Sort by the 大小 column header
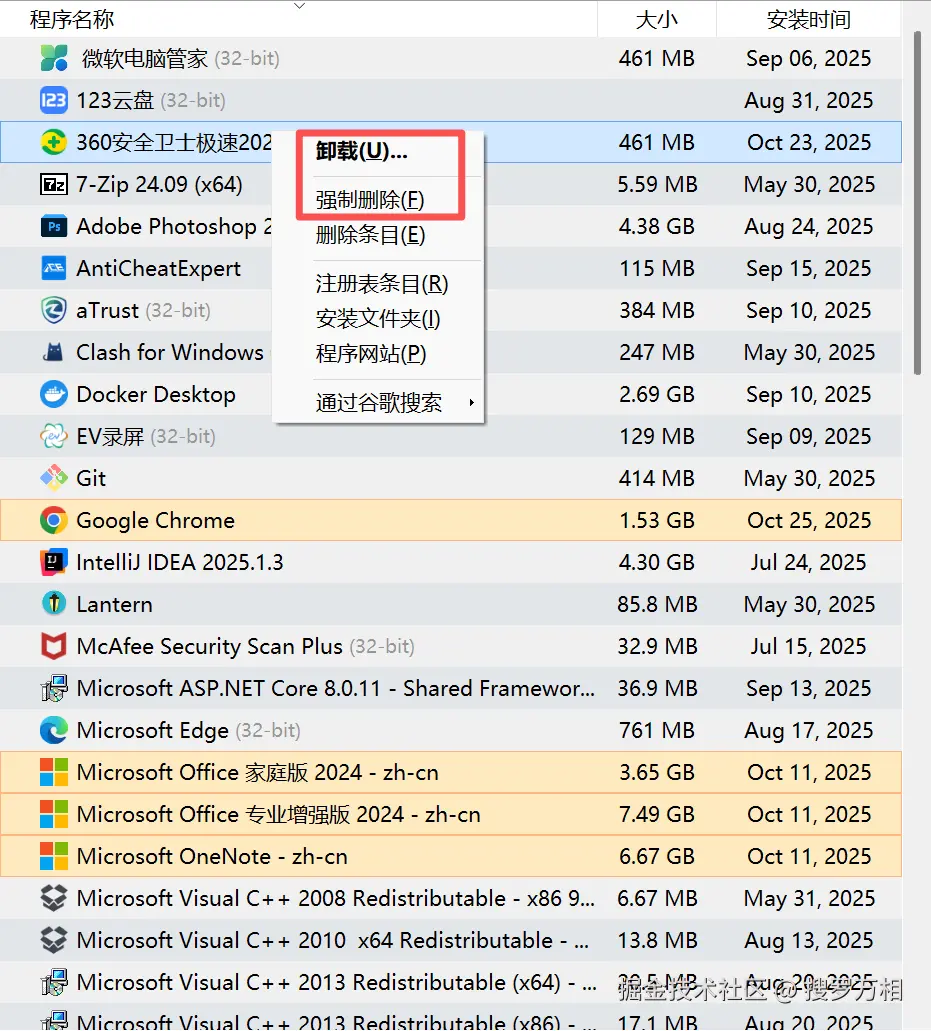The height and width of the screenshot is (1031, 931). coord(657,19)
